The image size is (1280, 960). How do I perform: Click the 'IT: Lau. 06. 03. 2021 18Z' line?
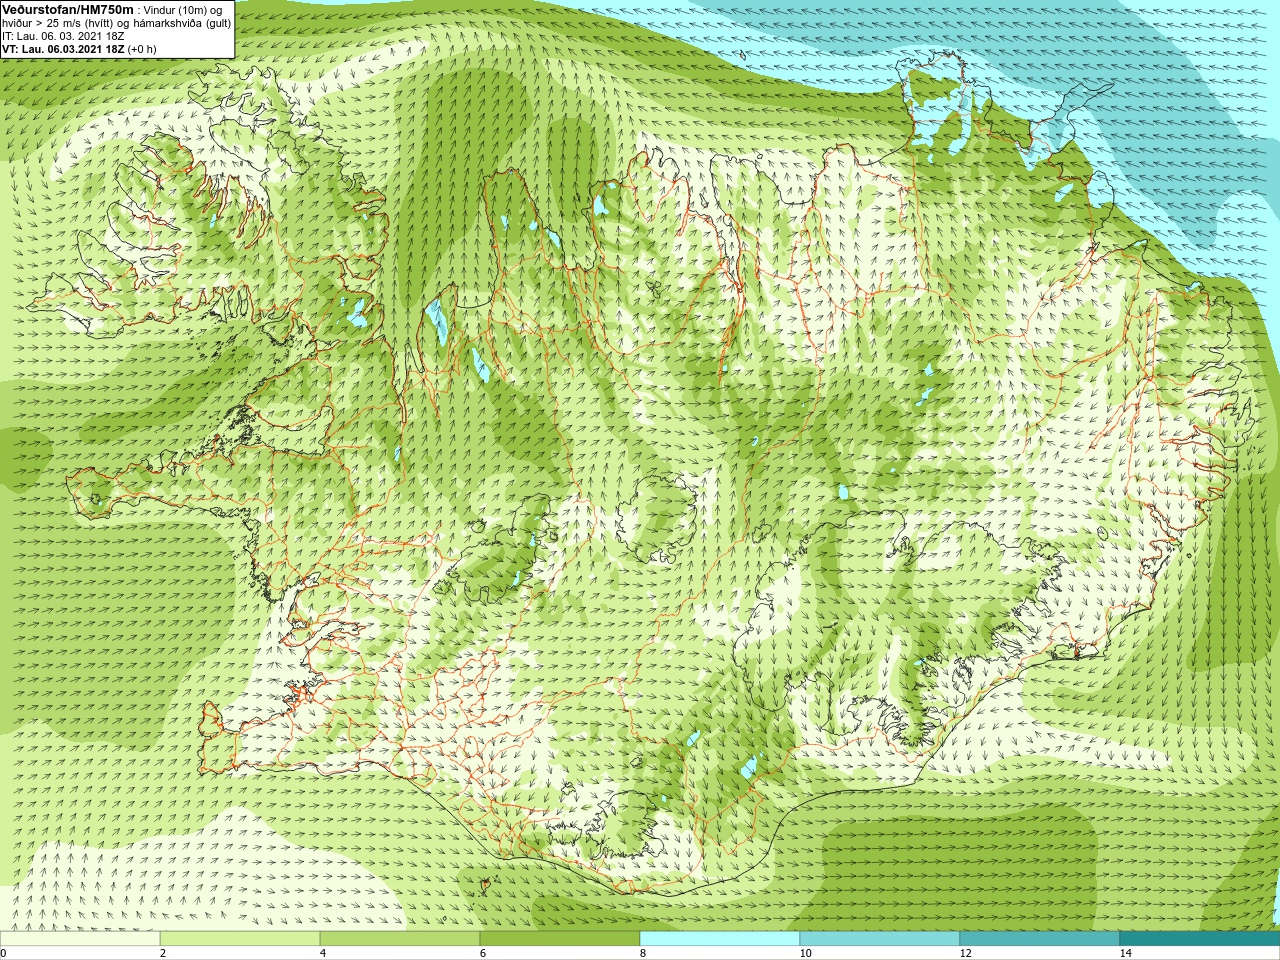(63, 36)
